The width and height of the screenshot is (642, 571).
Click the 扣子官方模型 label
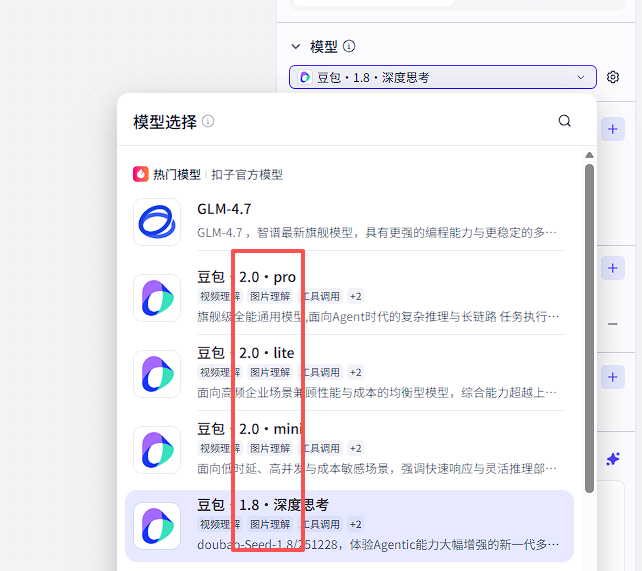247,175
